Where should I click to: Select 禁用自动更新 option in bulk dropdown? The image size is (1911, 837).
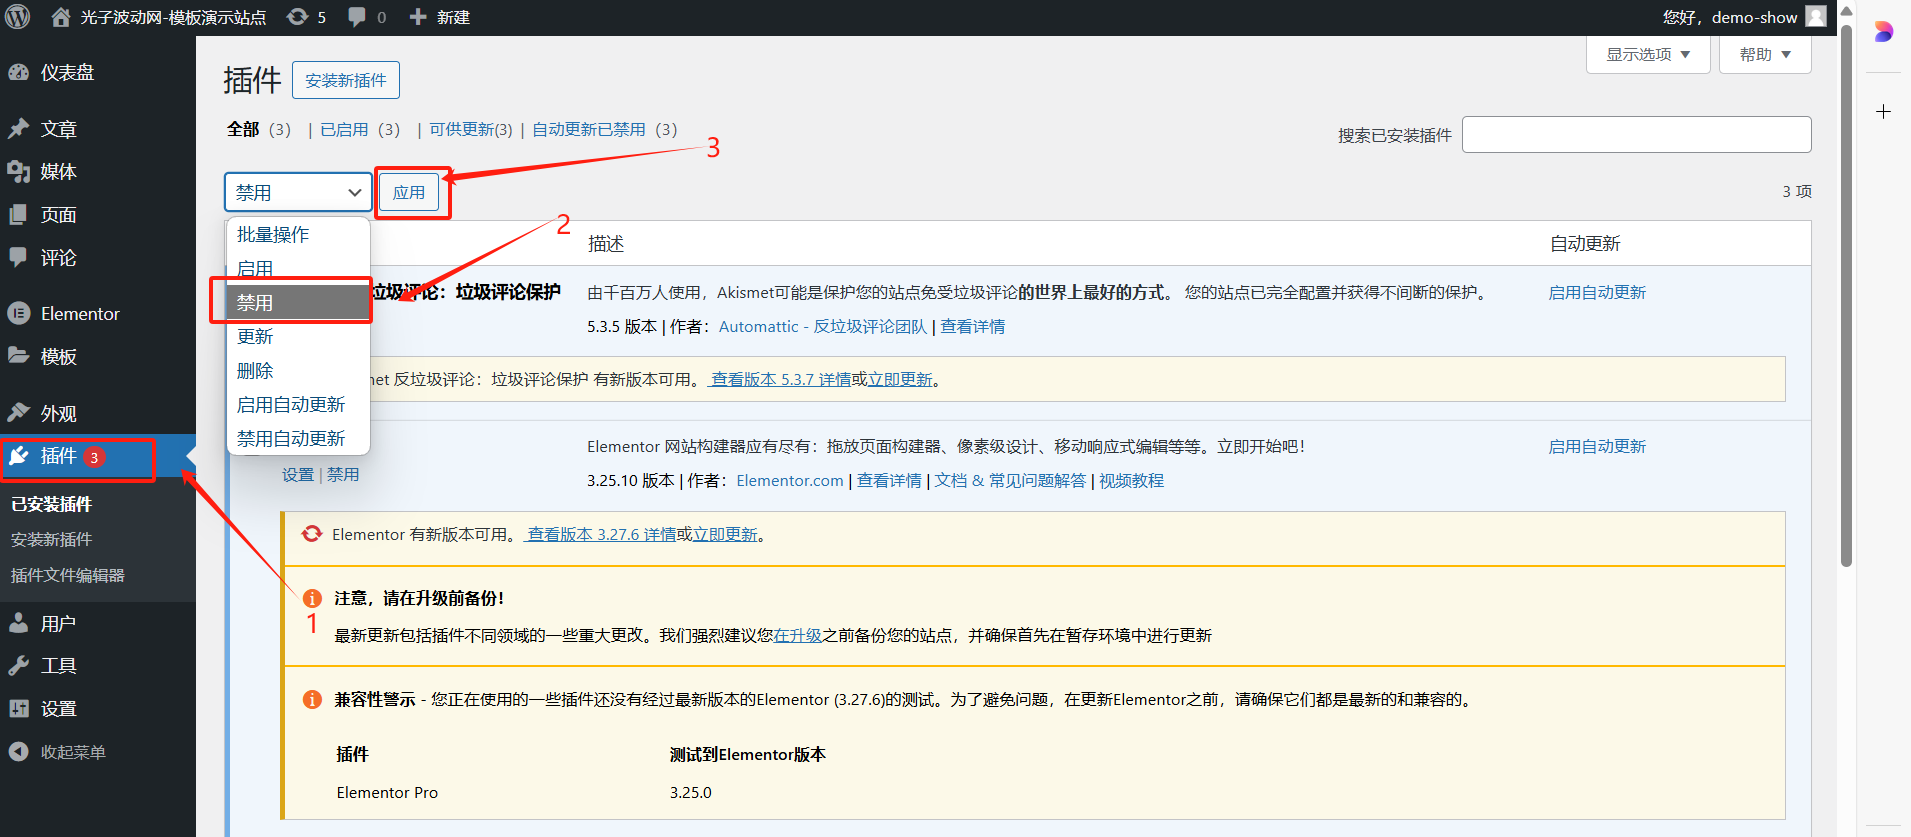[x=298, y=438]
